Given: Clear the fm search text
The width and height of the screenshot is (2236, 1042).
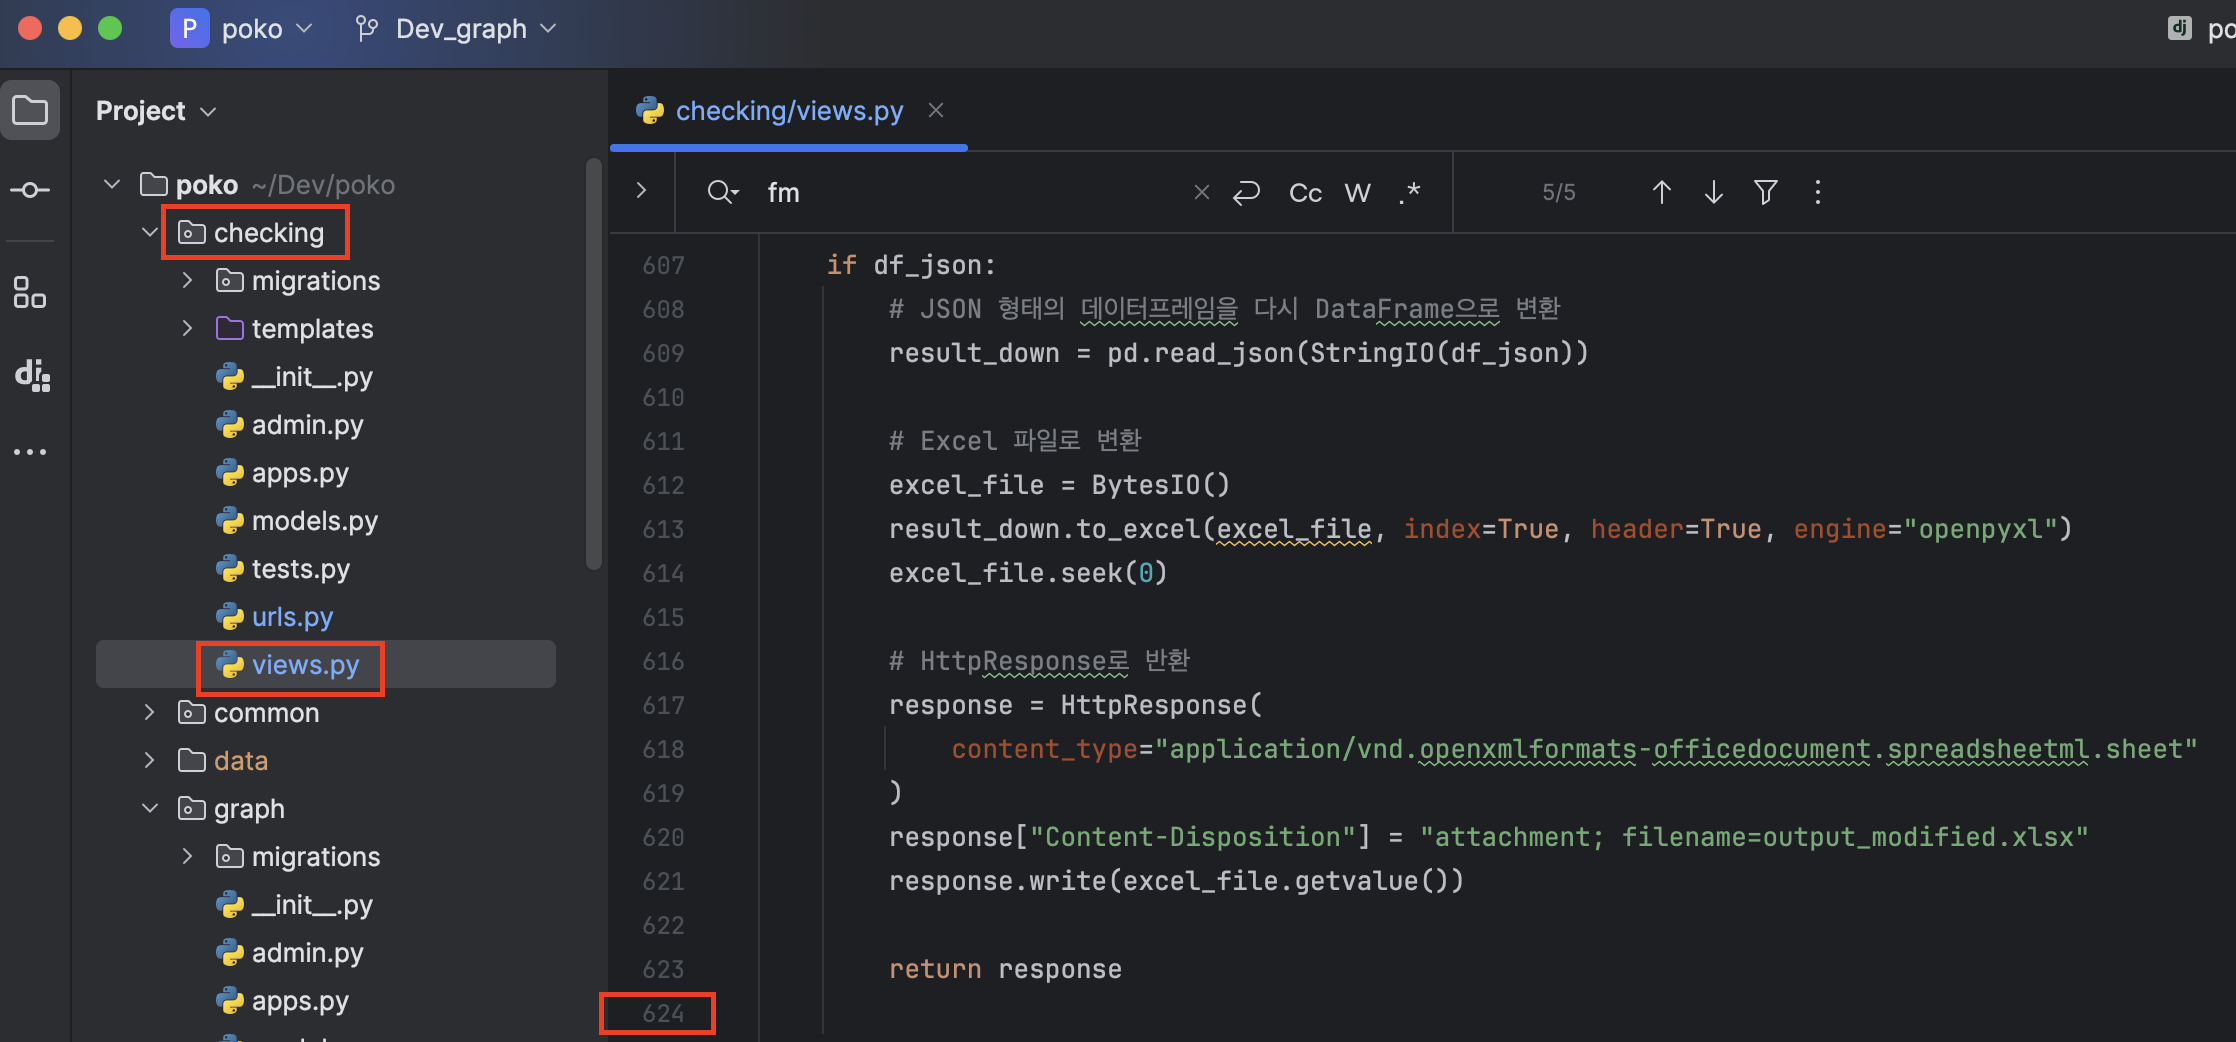Looking at the screenshot, I should point(1202,192).
